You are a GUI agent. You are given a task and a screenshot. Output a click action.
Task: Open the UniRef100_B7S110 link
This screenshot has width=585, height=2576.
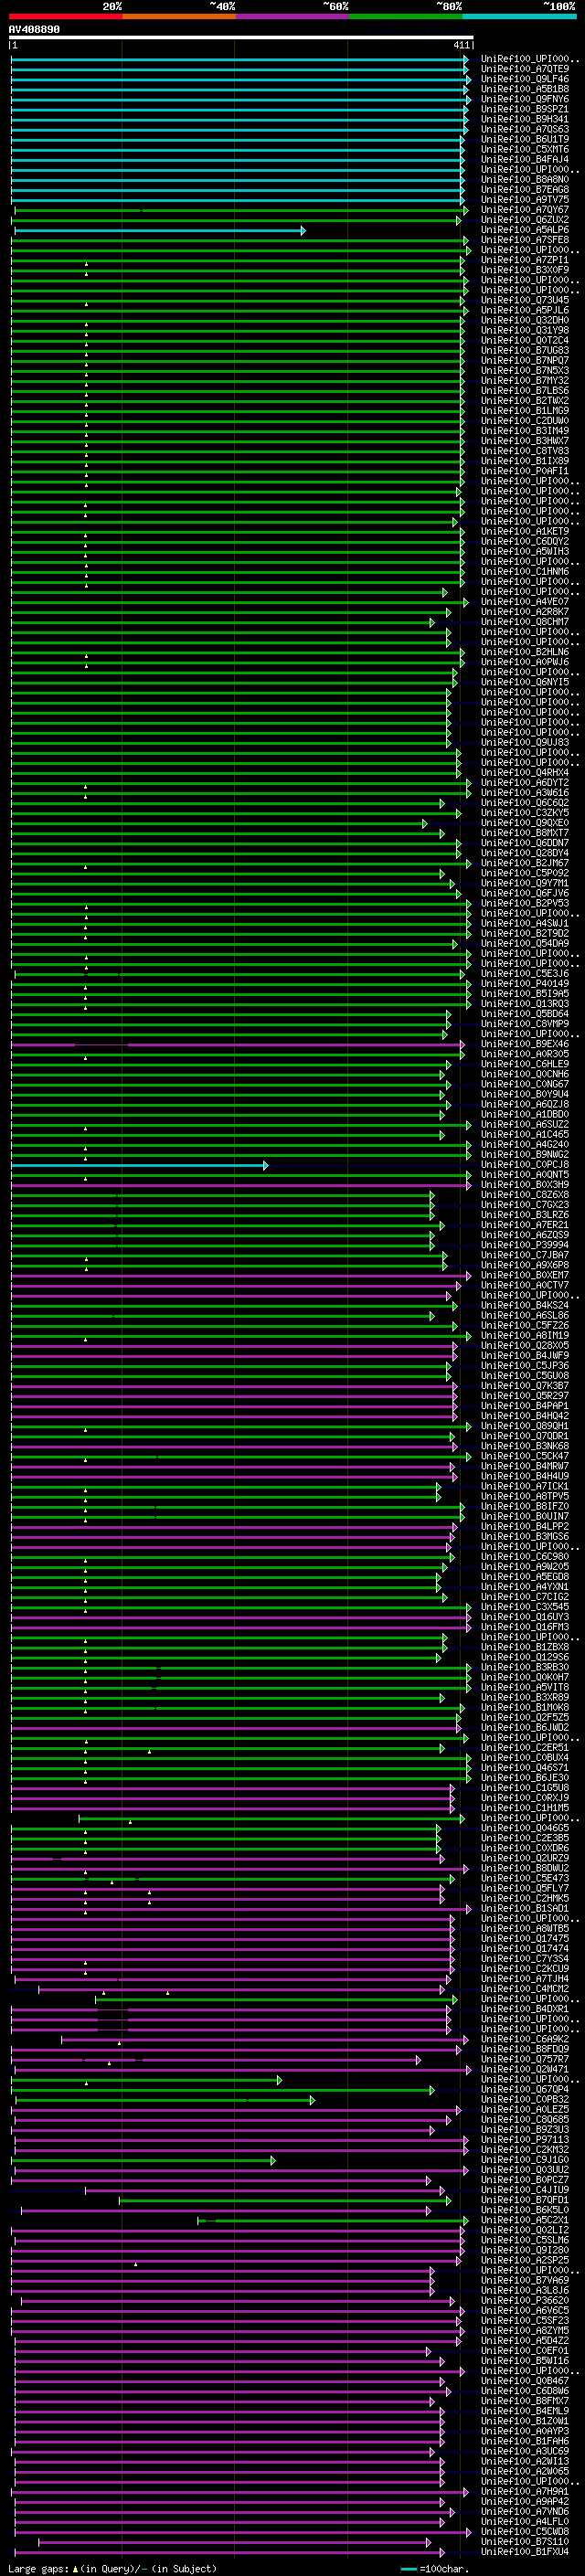[x=525, y=2541]
